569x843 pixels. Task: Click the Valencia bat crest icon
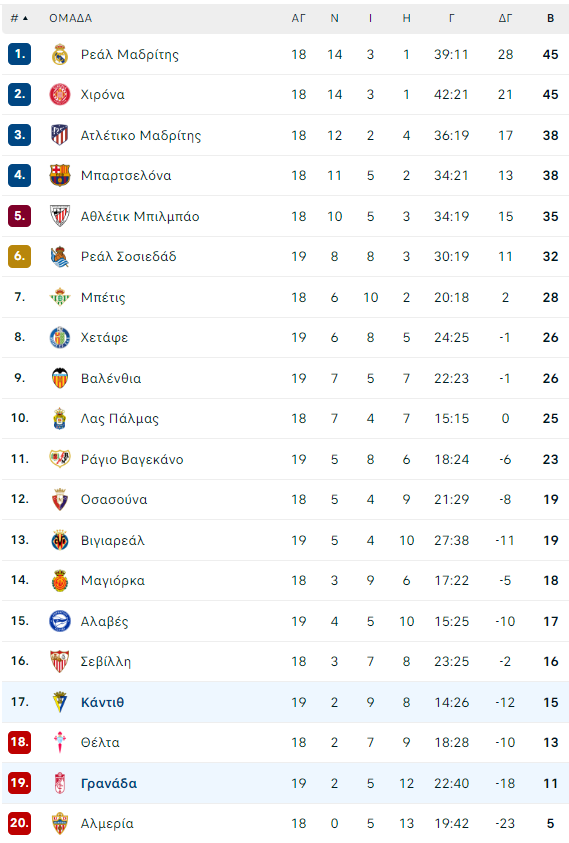coord(60,378)
